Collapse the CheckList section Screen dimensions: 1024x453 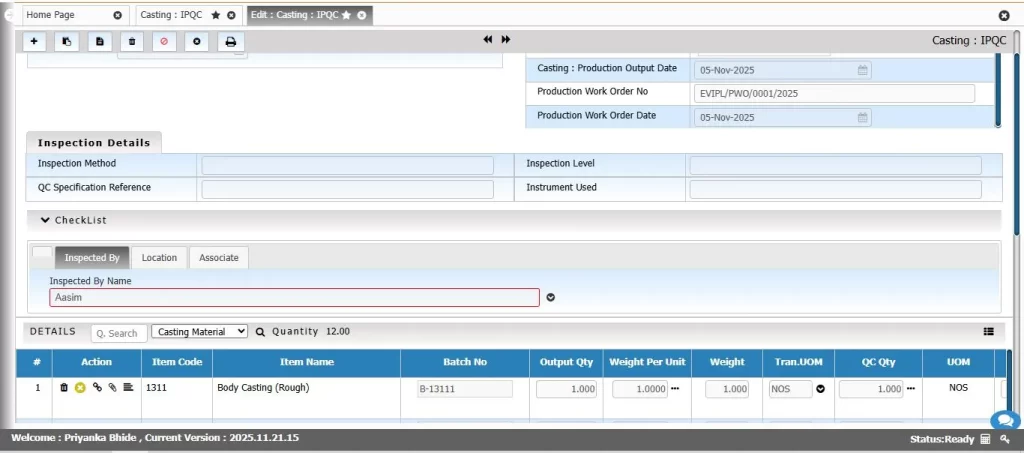point(45,220)
